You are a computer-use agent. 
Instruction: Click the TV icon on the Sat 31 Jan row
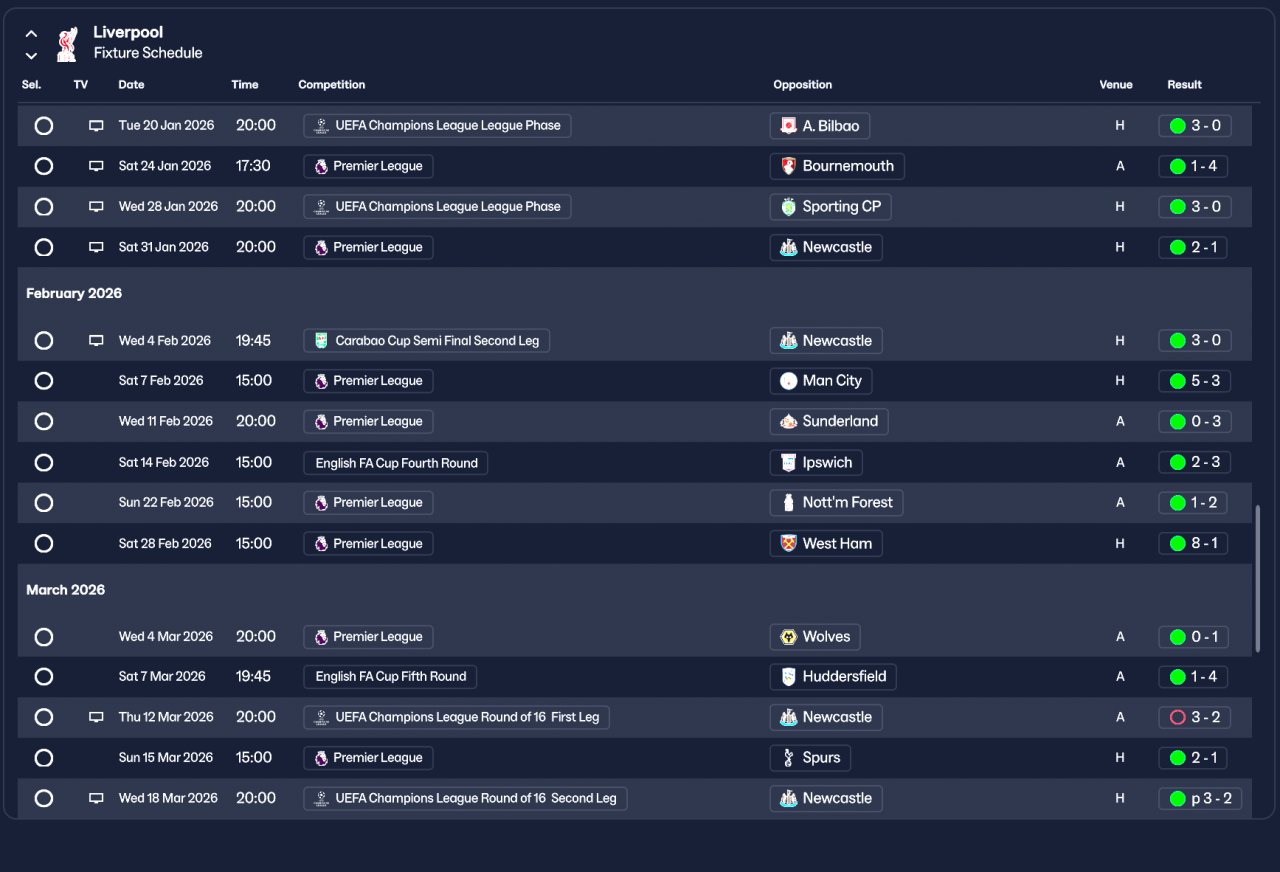[x=96, y=247]
